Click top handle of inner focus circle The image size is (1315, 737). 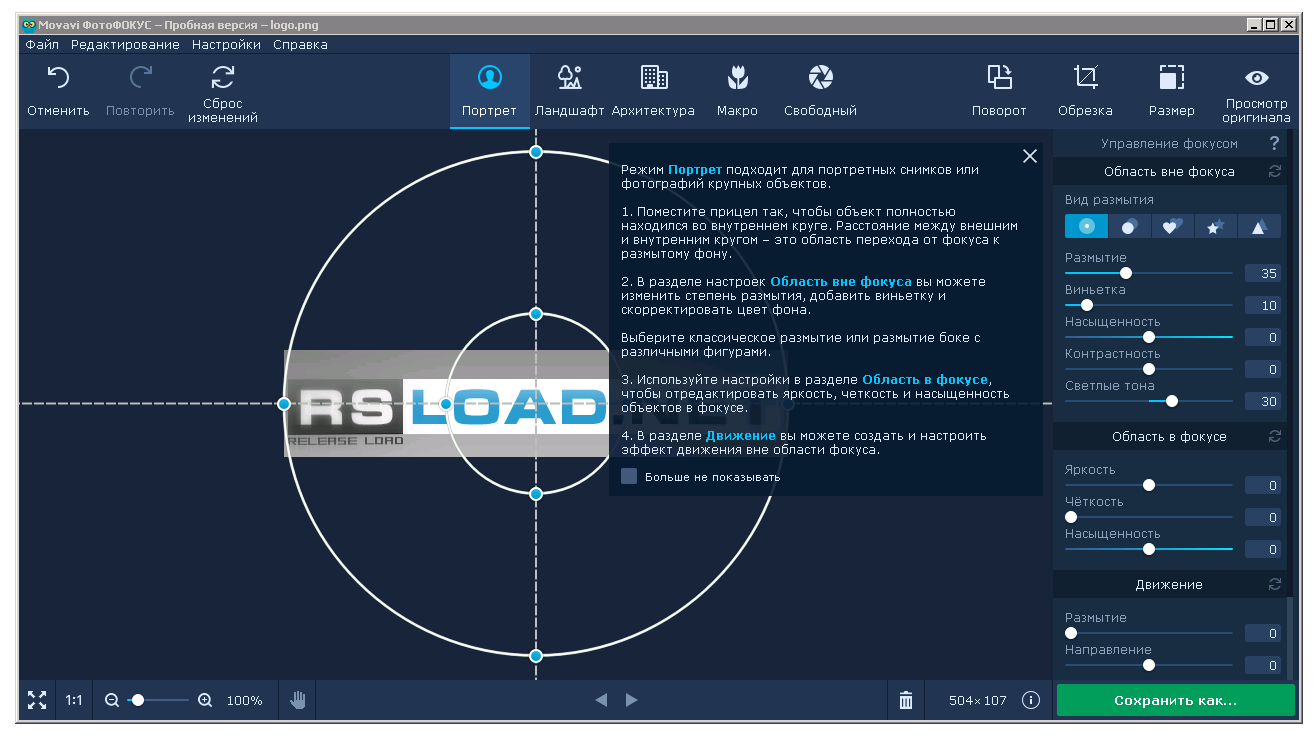[536, 314]
